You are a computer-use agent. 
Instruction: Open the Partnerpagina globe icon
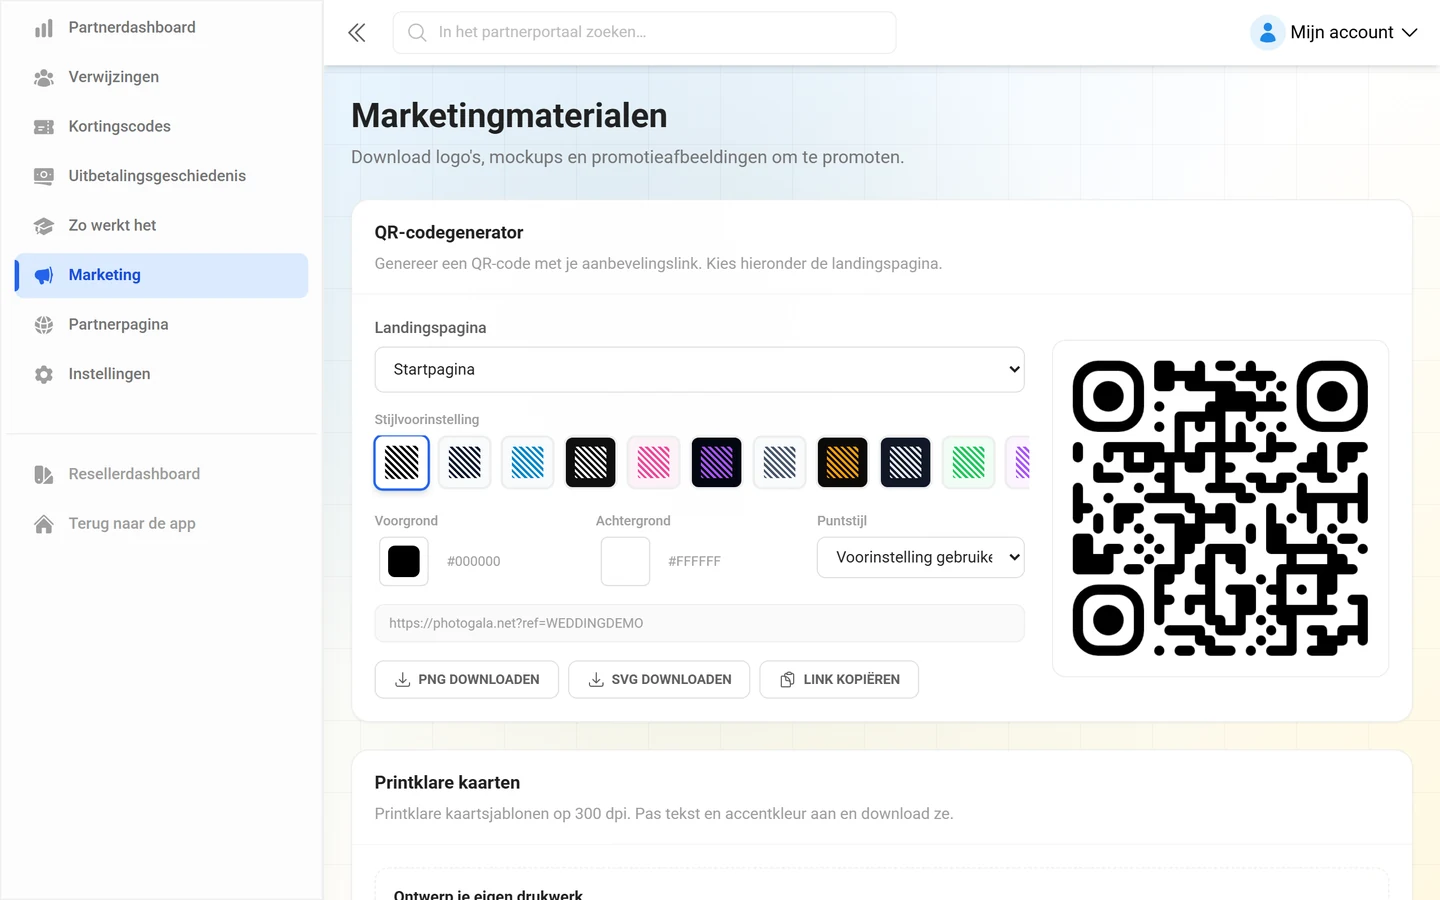click(44, 325)
